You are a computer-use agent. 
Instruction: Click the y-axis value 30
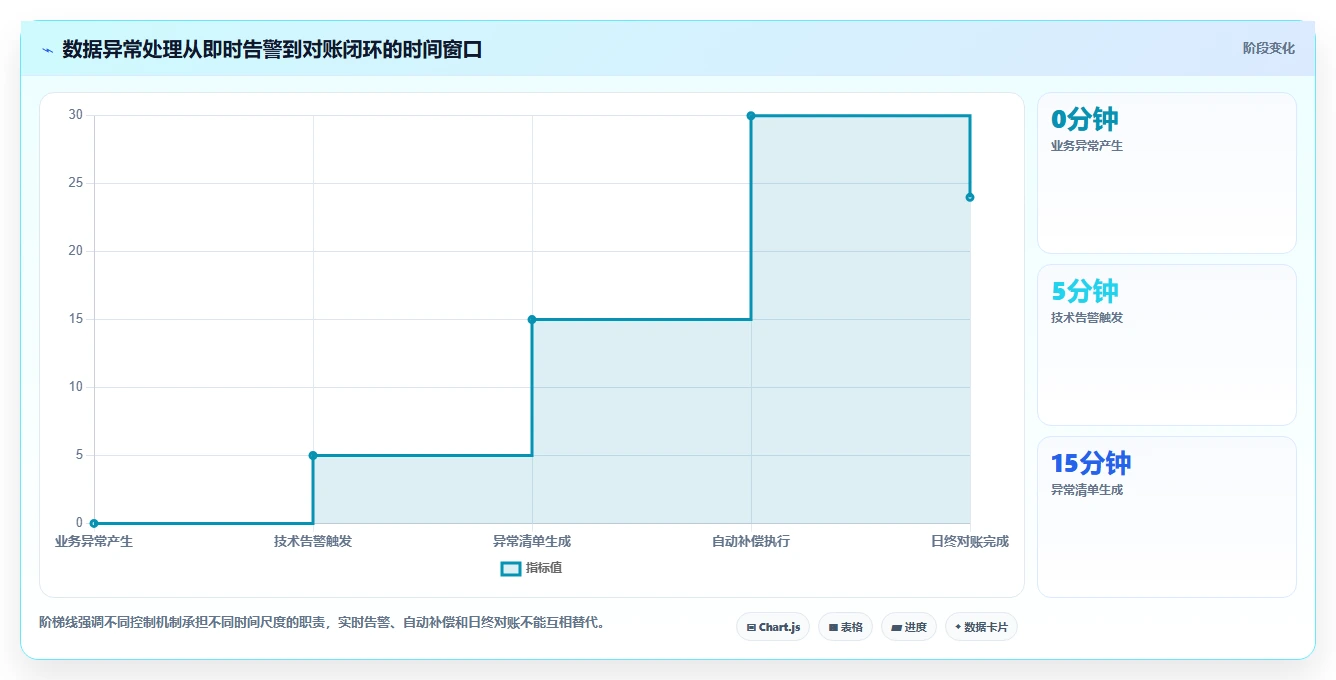point(76,115)
